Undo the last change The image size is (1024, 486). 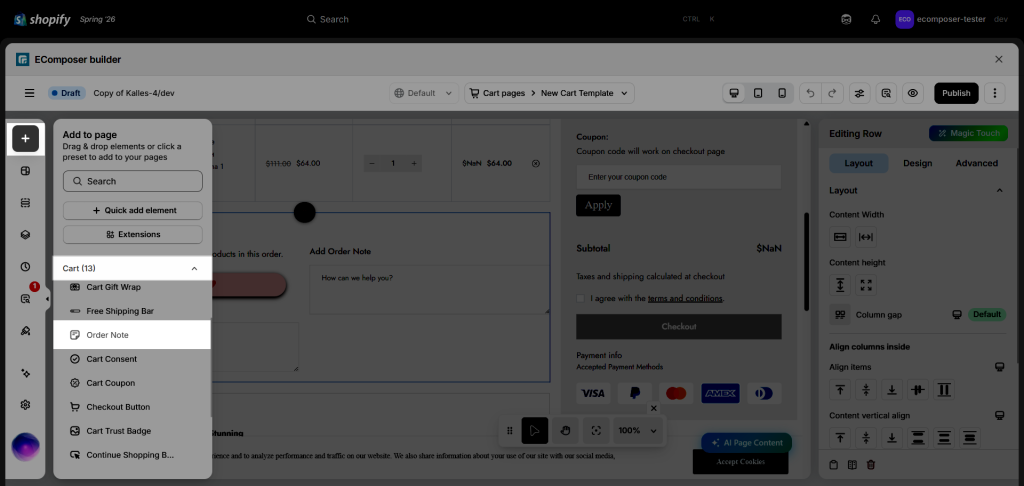pyautogui.click(x=810, y=93)
